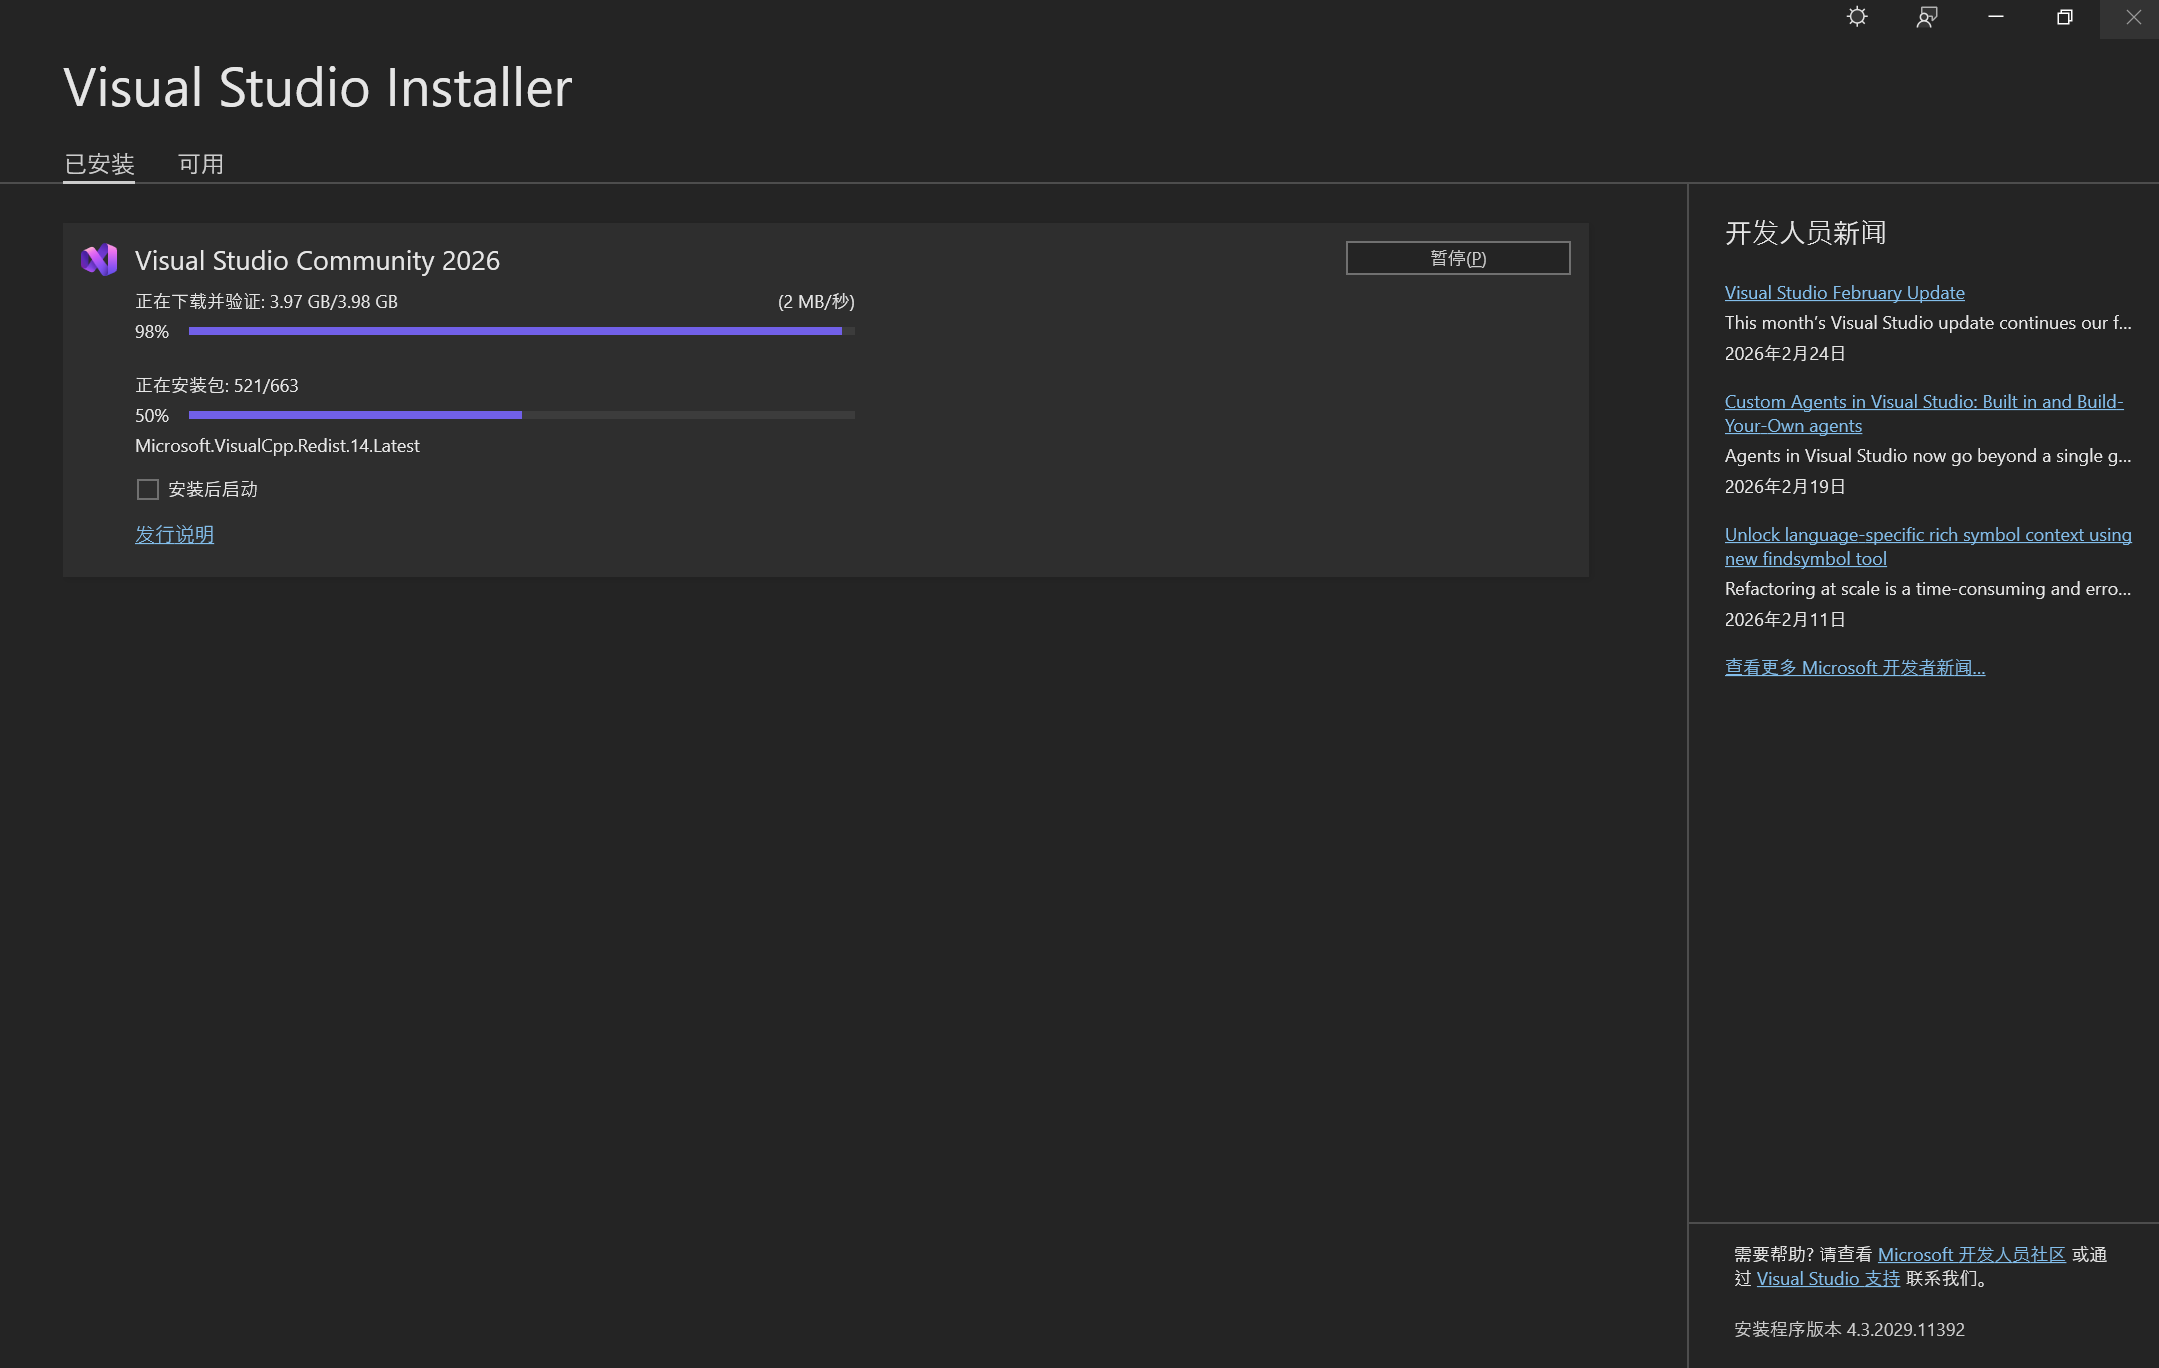Click the Visual Studio Community logo icon
The width and height of the screenshot is (2159, 1368).
(99, 260)
